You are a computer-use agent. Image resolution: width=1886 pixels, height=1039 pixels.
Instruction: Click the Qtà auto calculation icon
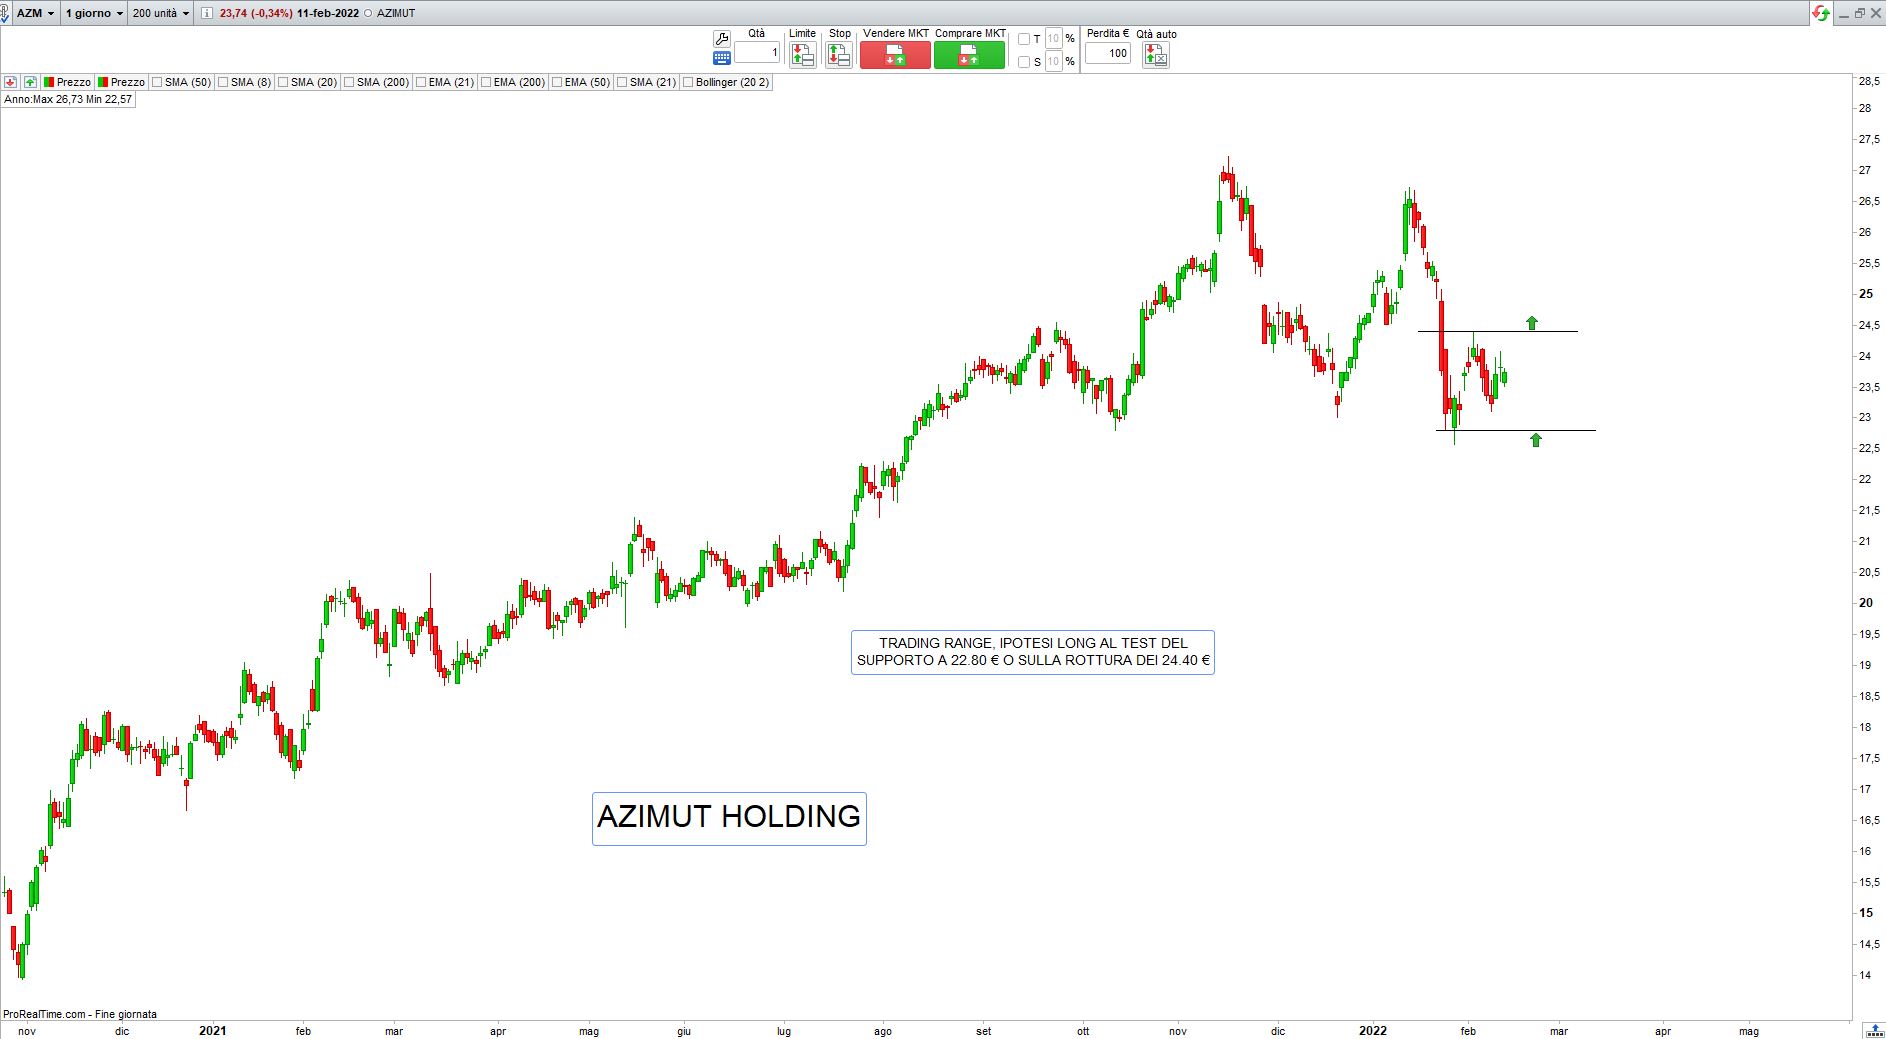1156,55
